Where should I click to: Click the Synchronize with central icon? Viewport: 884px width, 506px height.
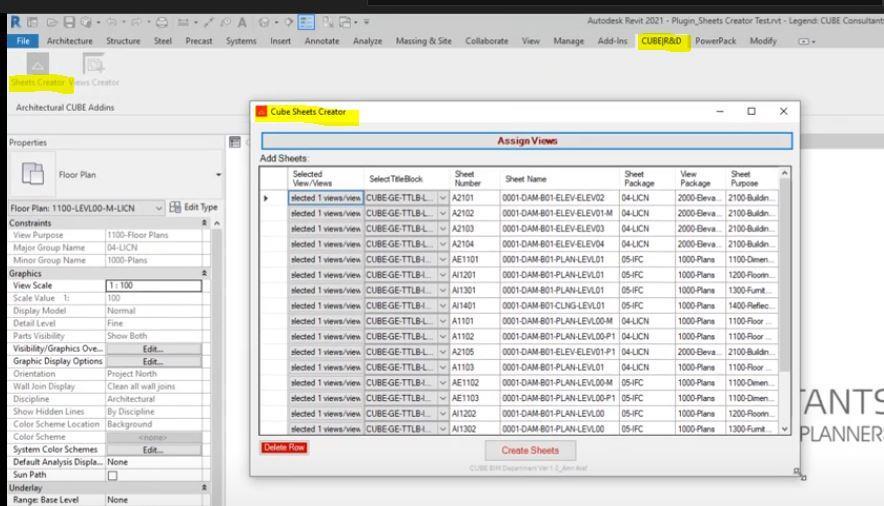point(86,23)
